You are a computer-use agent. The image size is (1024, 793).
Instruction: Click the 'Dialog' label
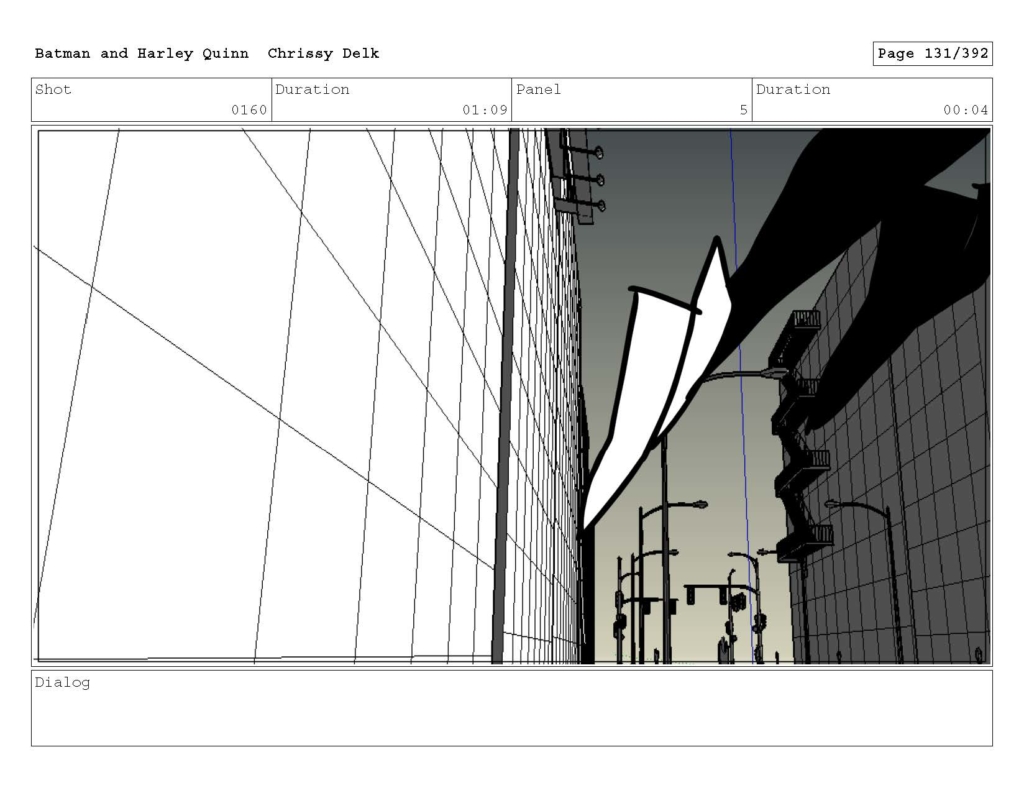63,683
